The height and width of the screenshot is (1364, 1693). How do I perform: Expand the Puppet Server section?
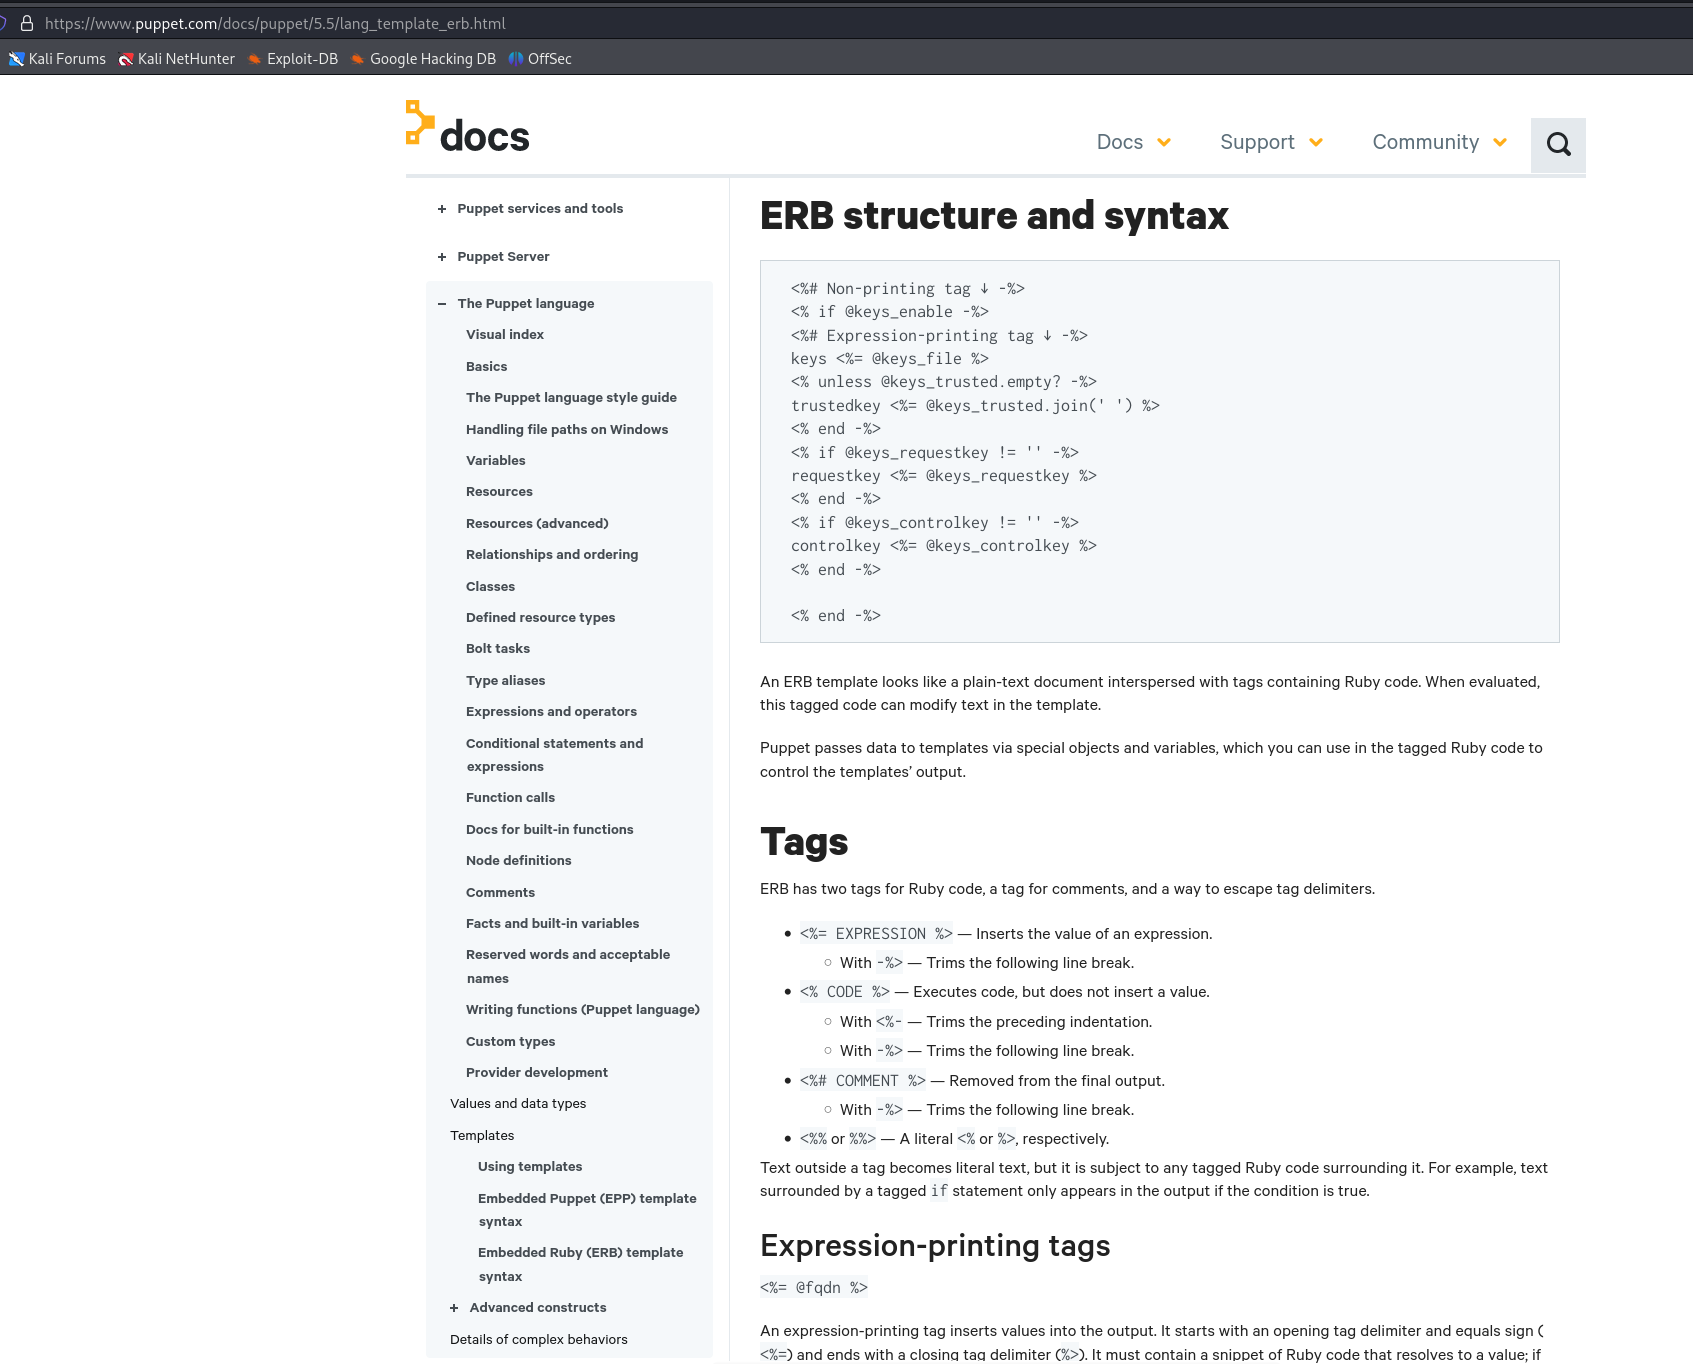[441, 257]
